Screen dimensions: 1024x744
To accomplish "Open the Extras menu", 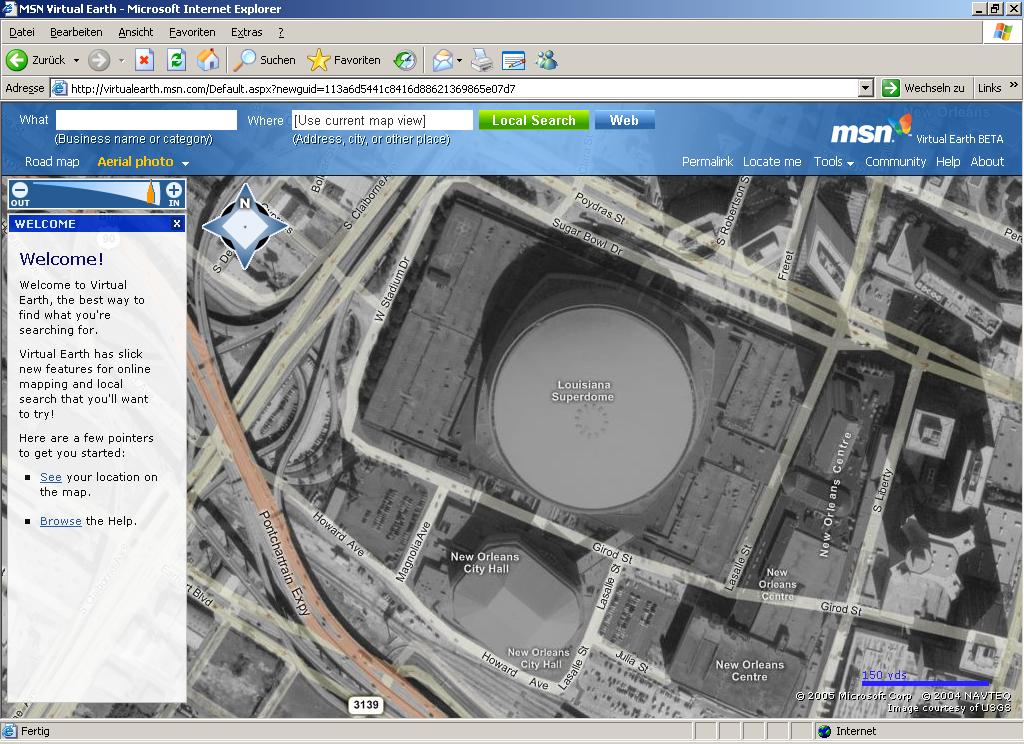I will [246, 32].
